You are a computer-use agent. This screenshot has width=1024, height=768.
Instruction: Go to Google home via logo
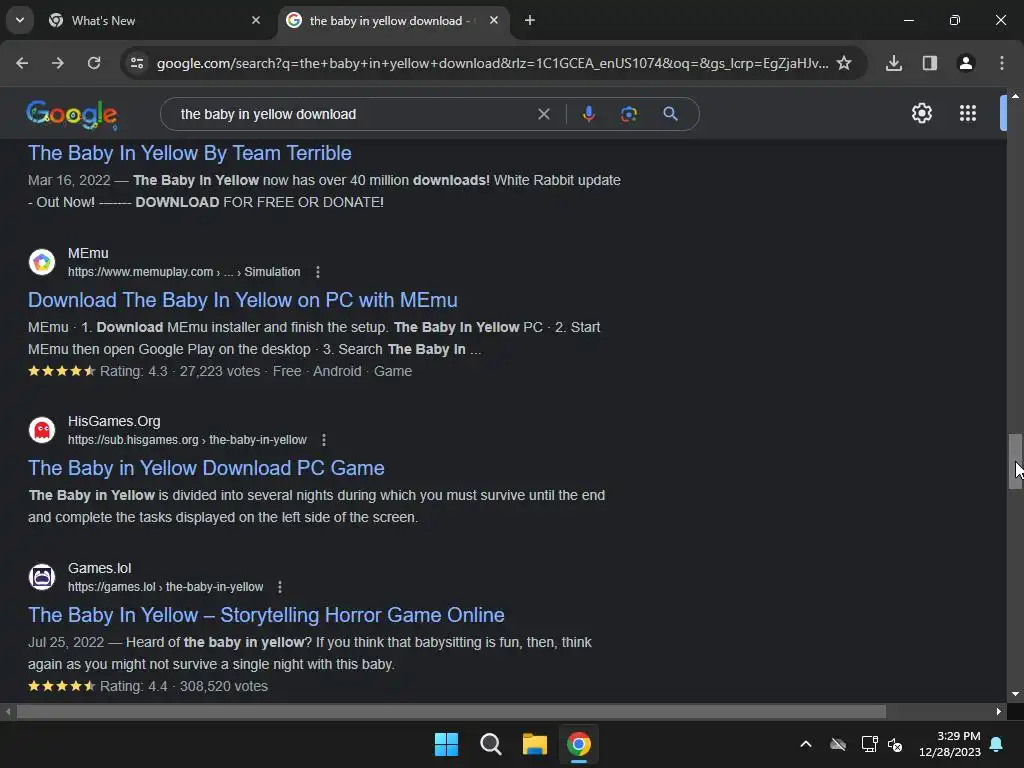click(72, 114)
